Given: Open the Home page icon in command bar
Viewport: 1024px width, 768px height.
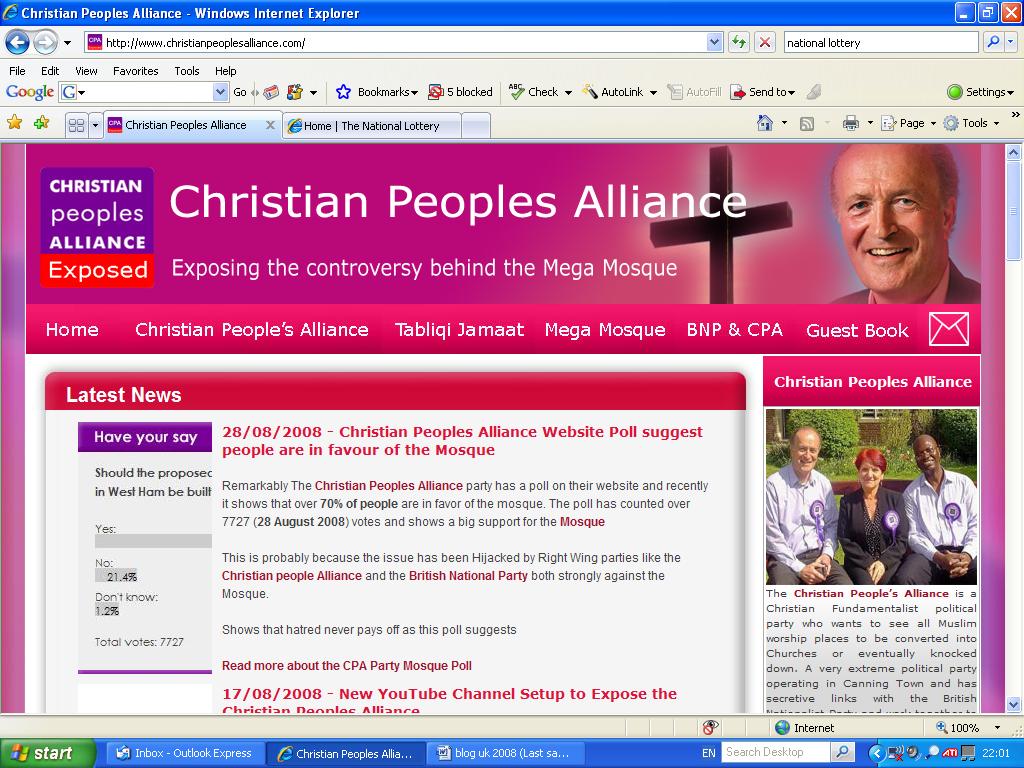Looking at the screenshot, I should pos(765,123).
